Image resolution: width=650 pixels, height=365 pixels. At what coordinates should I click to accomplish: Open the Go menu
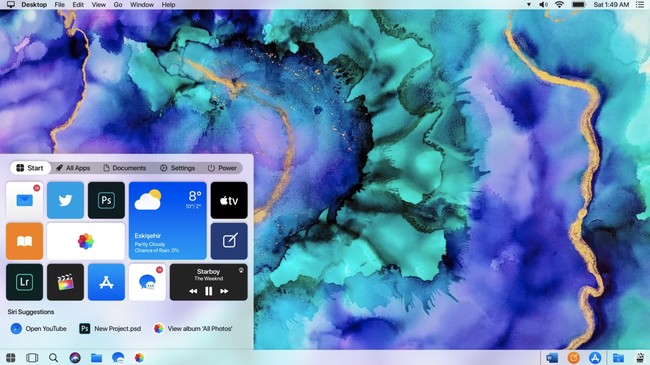point(118,5)
